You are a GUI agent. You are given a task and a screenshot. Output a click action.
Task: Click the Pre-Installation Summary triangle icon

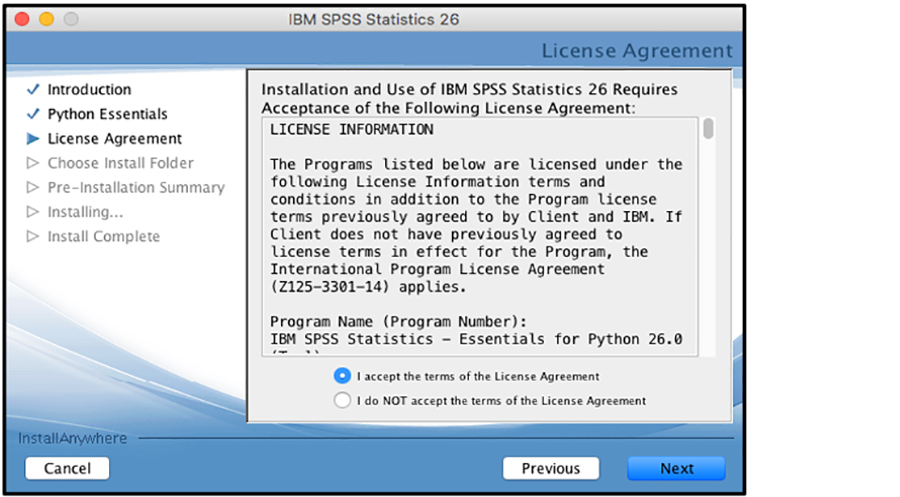[33, 187]
